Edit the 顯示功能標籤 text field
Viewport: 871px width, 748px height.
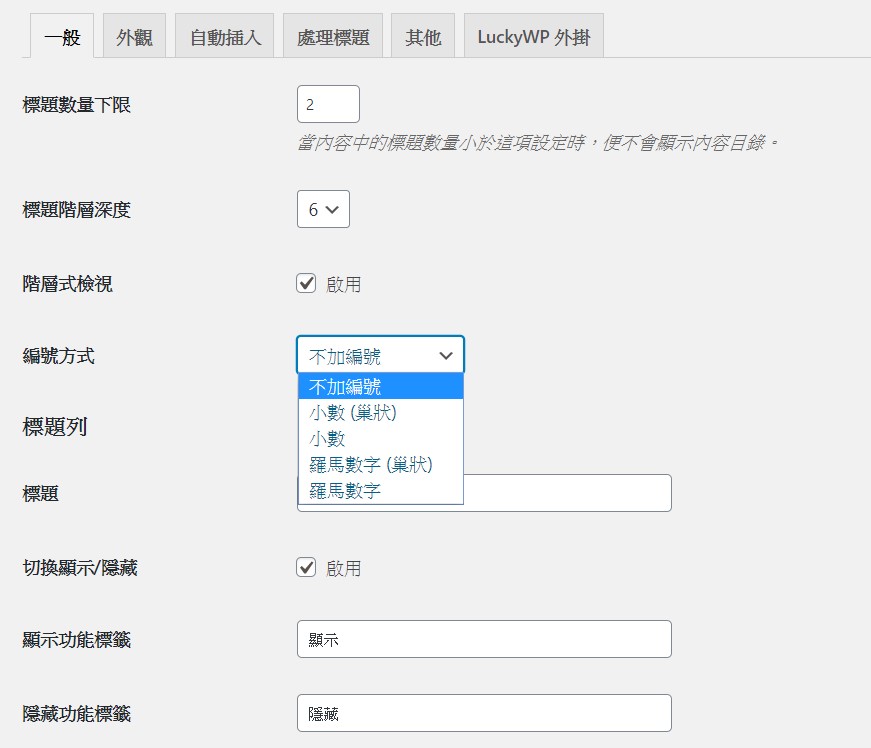pos(484,639)
